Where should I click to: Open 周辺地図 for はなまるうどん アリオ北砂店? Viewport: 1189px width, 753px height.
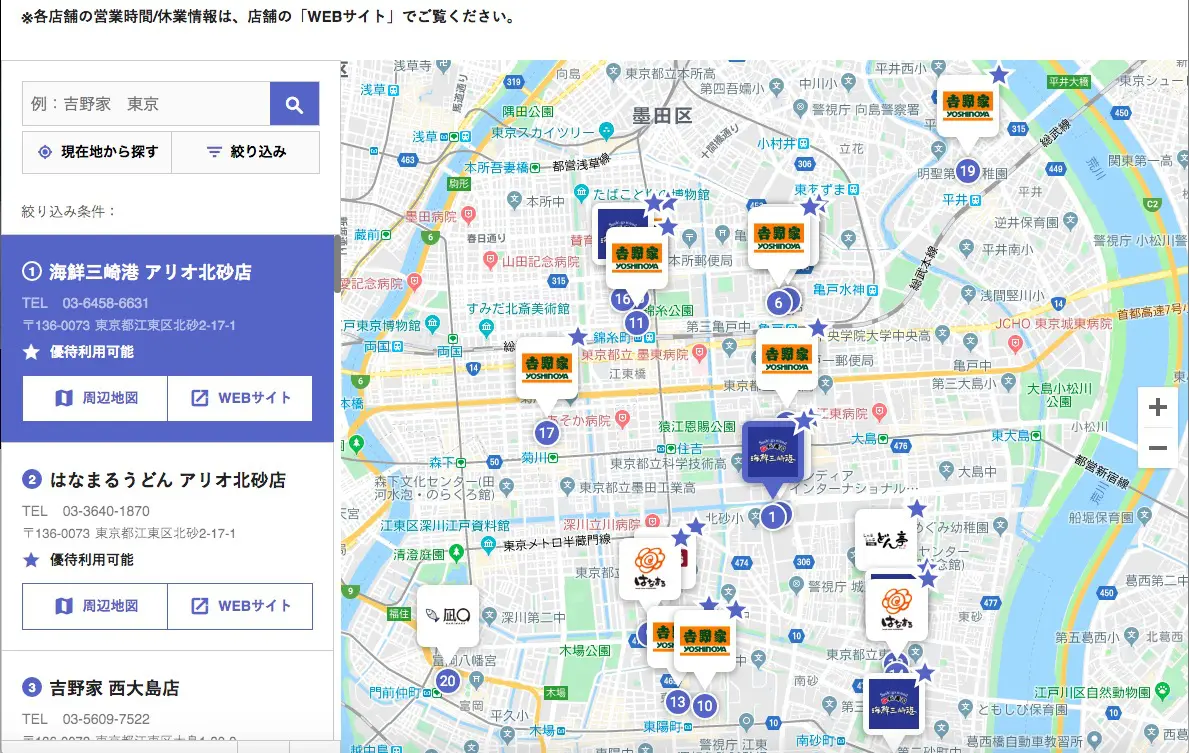click(x=95, y=606)
